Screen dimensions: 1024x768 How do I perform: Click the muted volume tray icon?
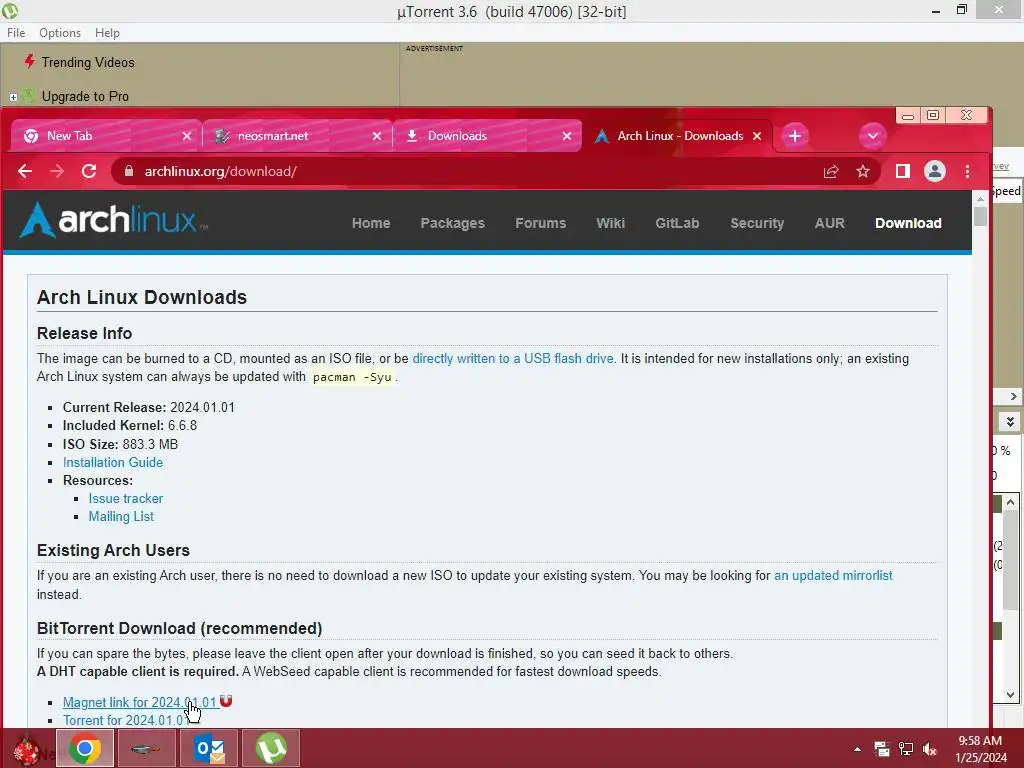(x=929, y=749)
